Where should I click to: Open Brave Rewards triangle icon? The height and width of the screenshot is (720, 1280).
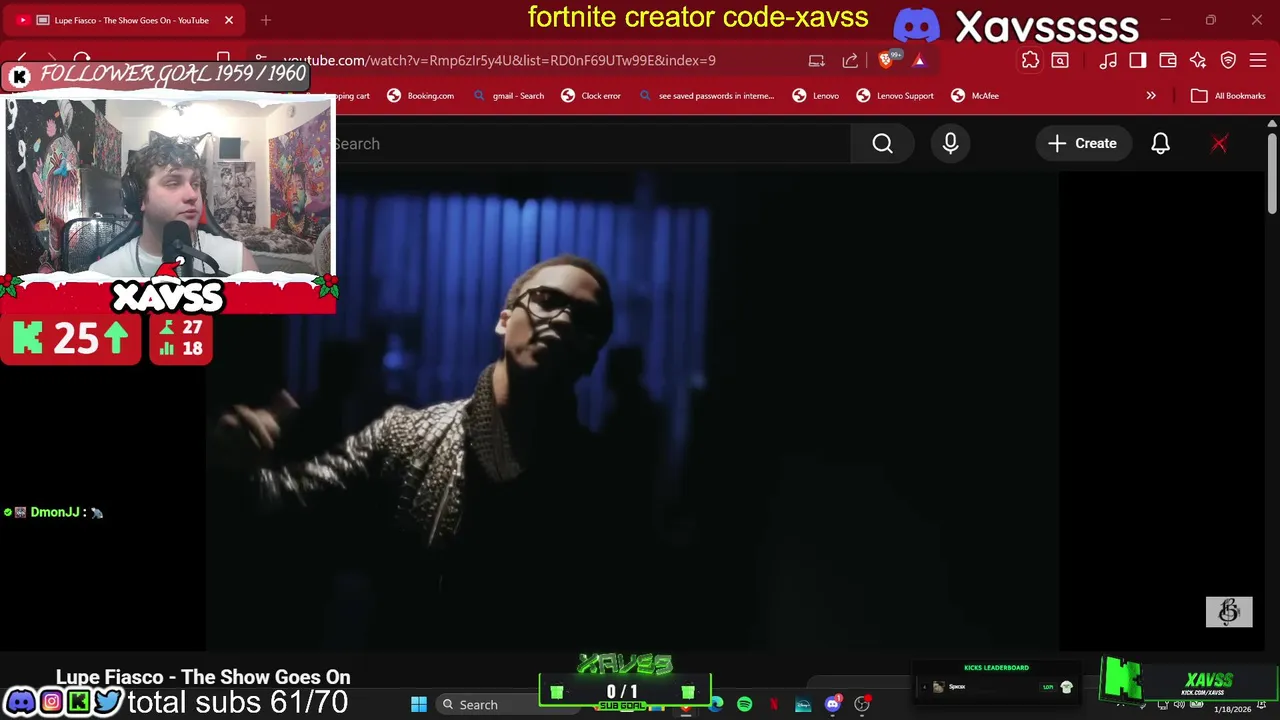click(919, 60)
